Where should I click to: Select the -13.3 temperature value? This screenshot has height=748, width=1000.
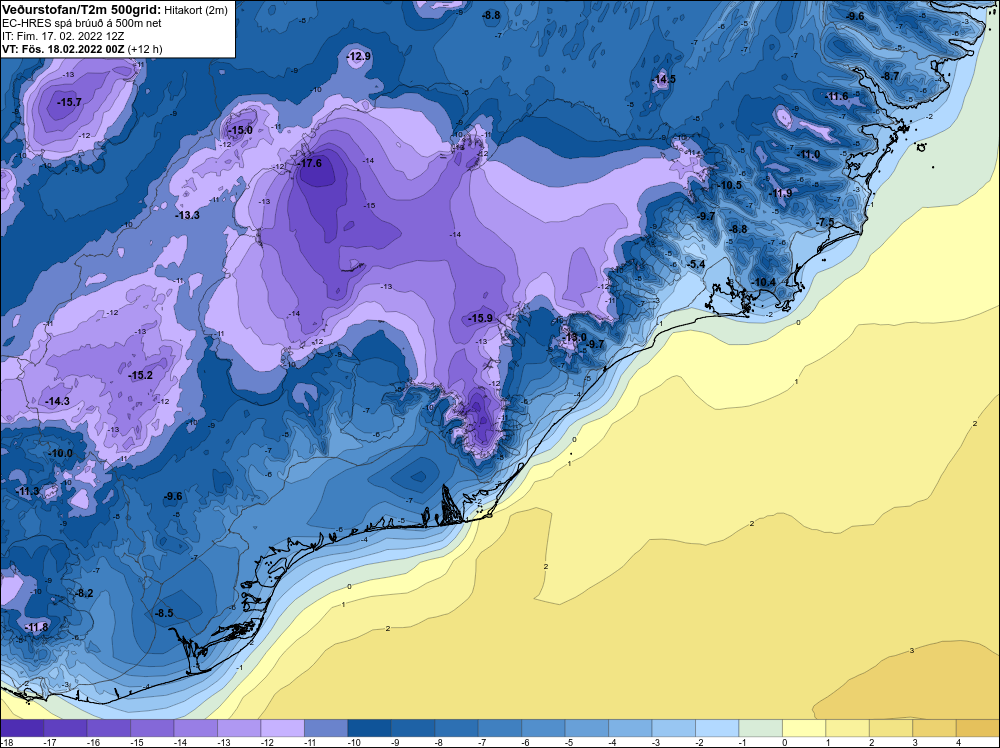188,215
